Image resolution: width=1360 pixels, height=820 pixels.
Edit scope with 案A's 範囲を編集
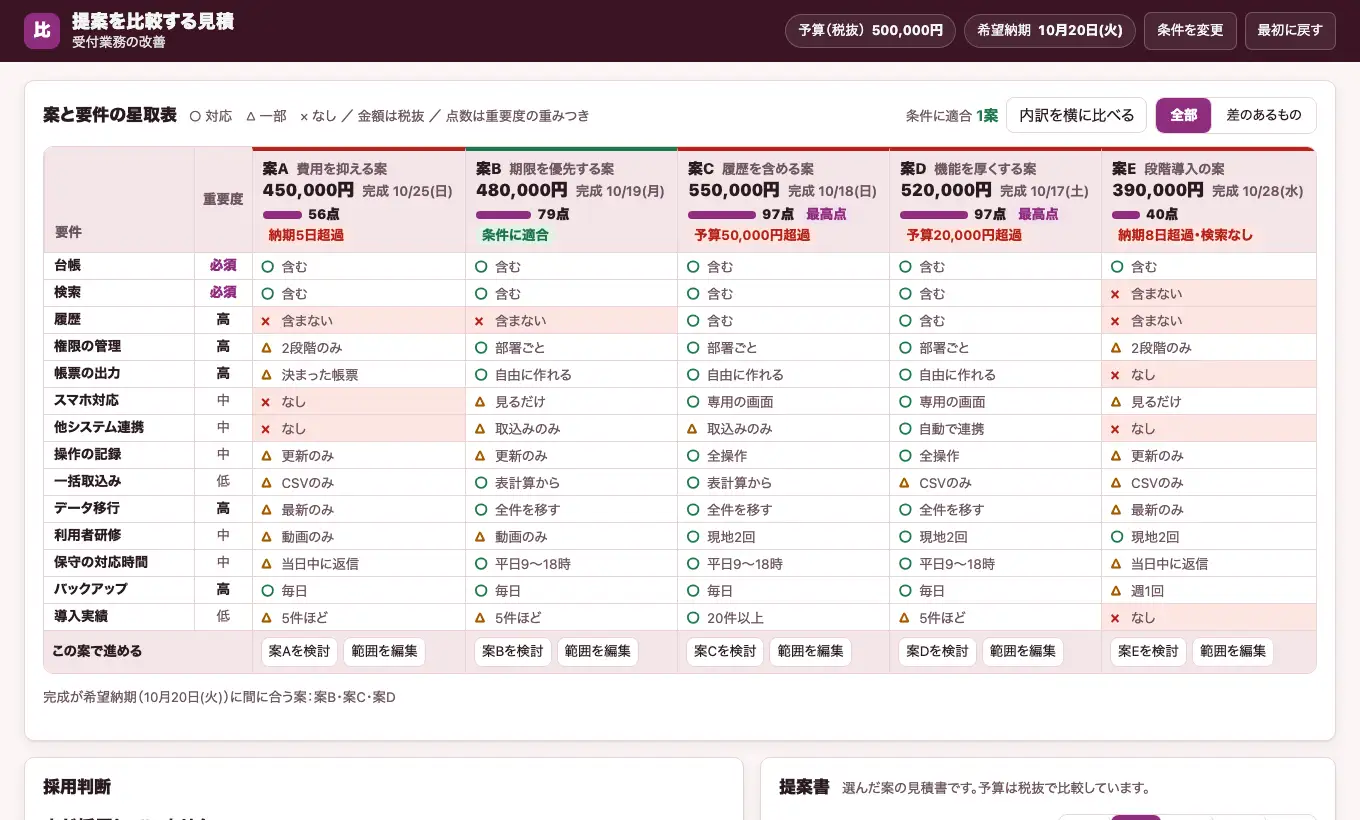coord(384,651)
